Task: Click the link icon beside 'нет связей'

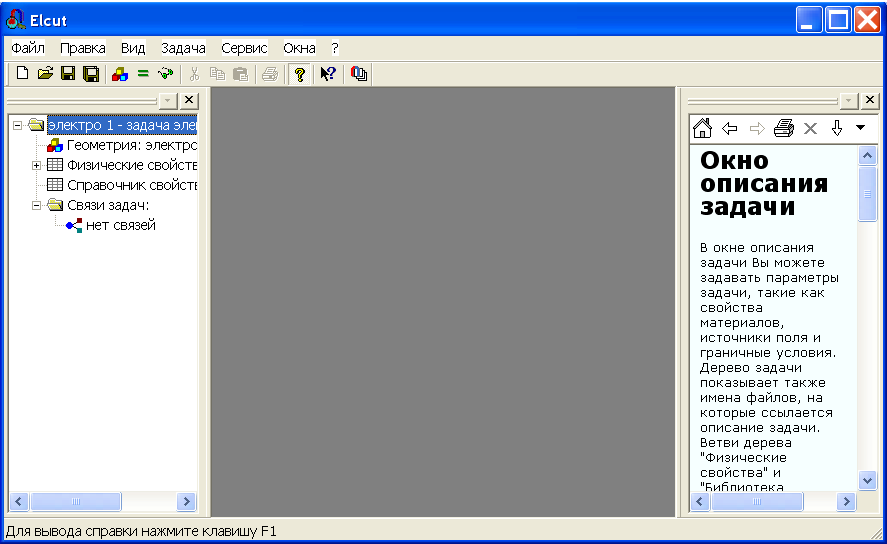Action: [x=74, y=225]
